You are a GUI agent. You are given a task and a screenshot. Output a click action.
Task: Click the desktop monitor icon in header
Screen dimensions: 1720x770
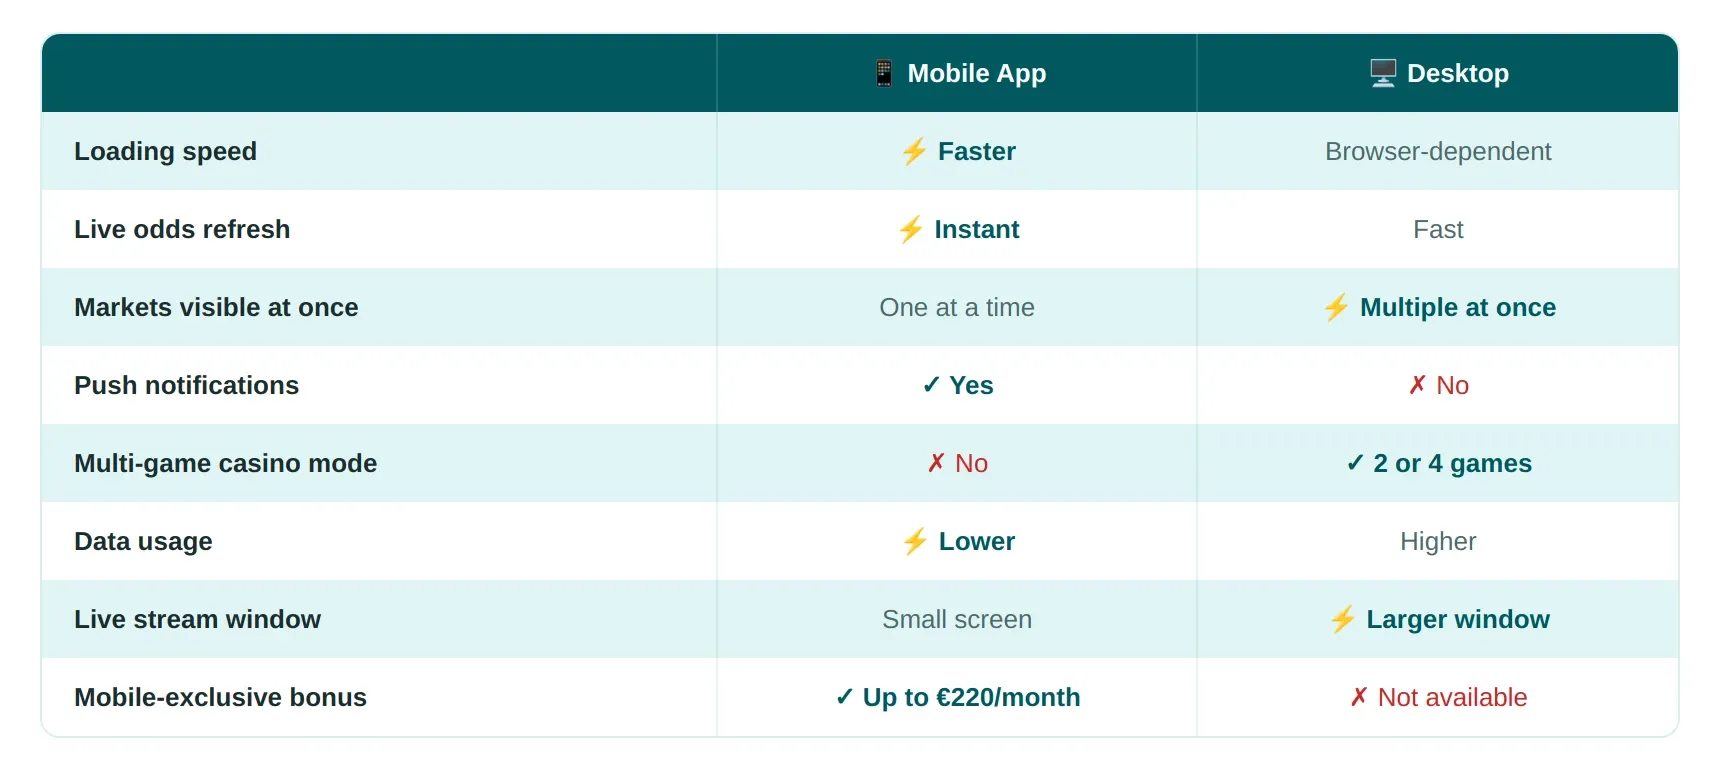pos(1383,73)
